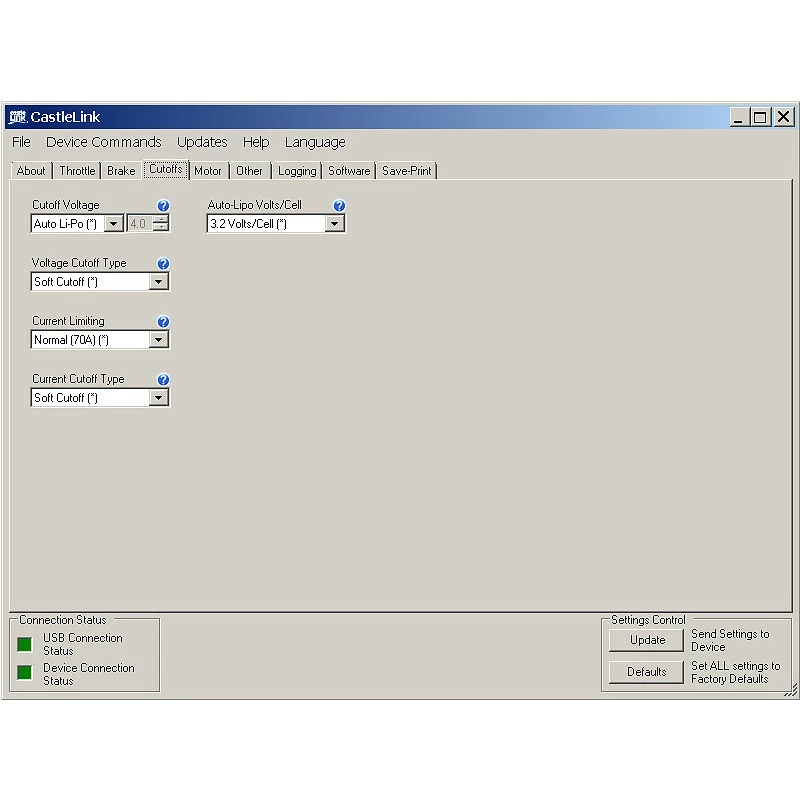Open help for Current Cutoff Type
Screen dimensions: 800x800
tap(164, 380)
